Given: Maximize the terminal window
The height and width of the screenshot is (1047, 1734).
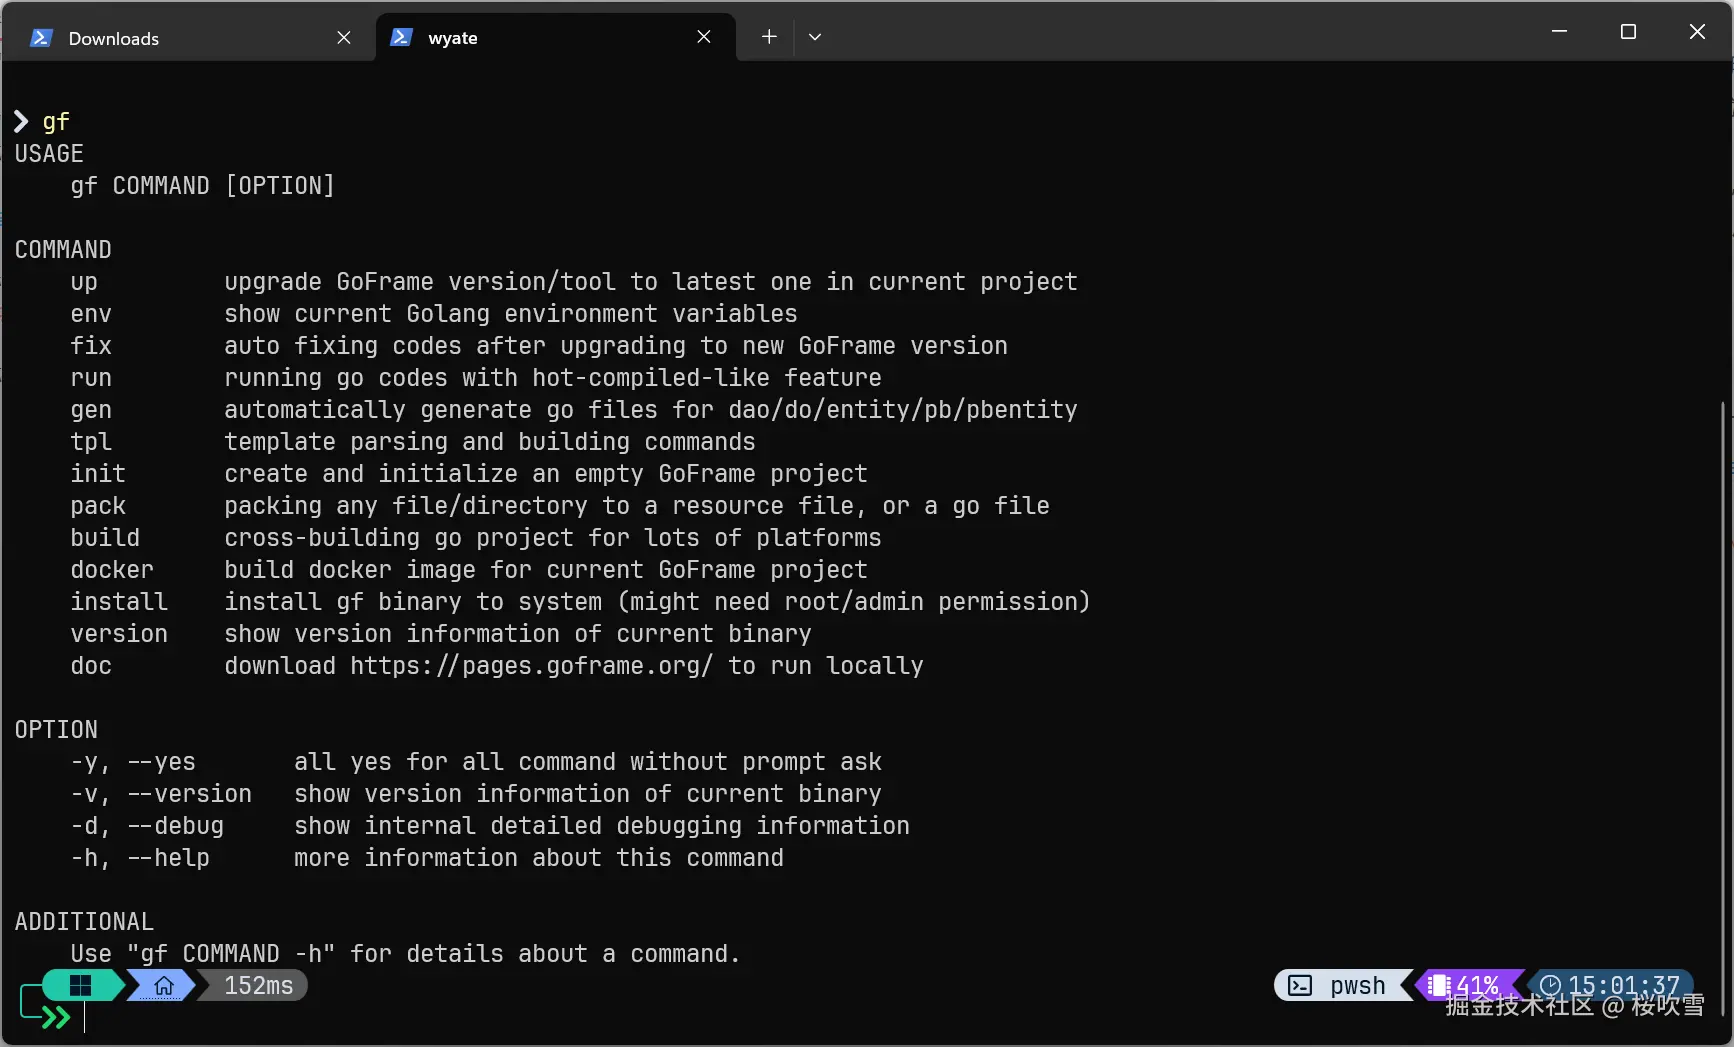Looking at the screenshot, I should click(x=1628, y=32).
